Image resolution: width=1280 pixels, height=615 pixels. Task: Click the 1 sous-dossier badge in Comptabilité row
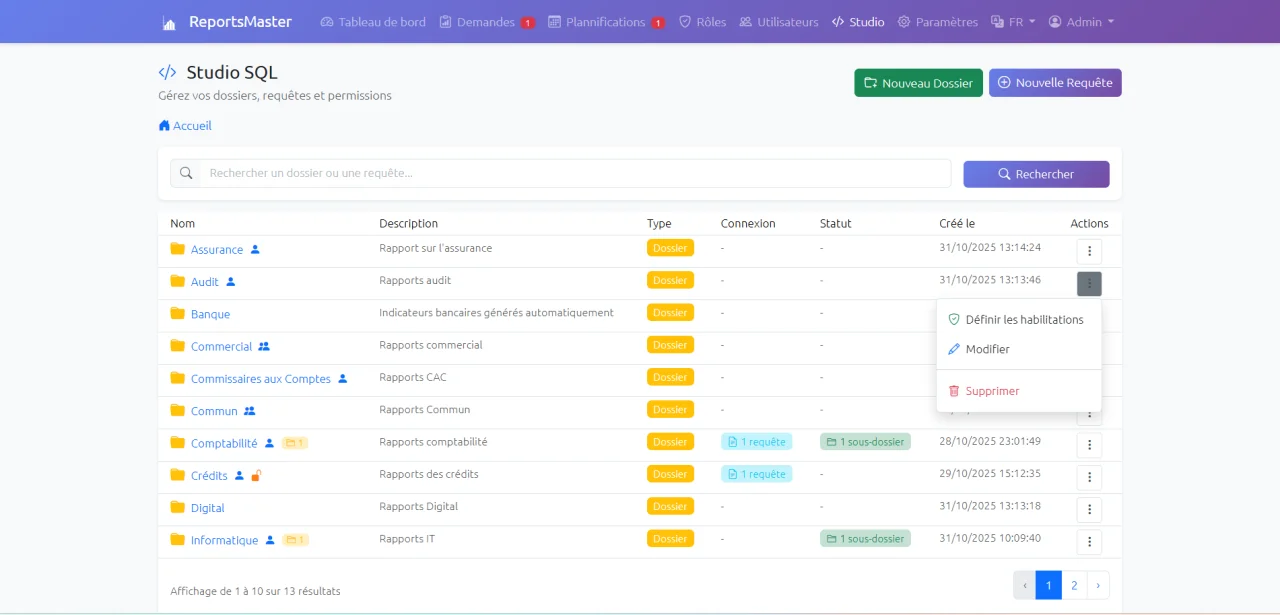865,441
